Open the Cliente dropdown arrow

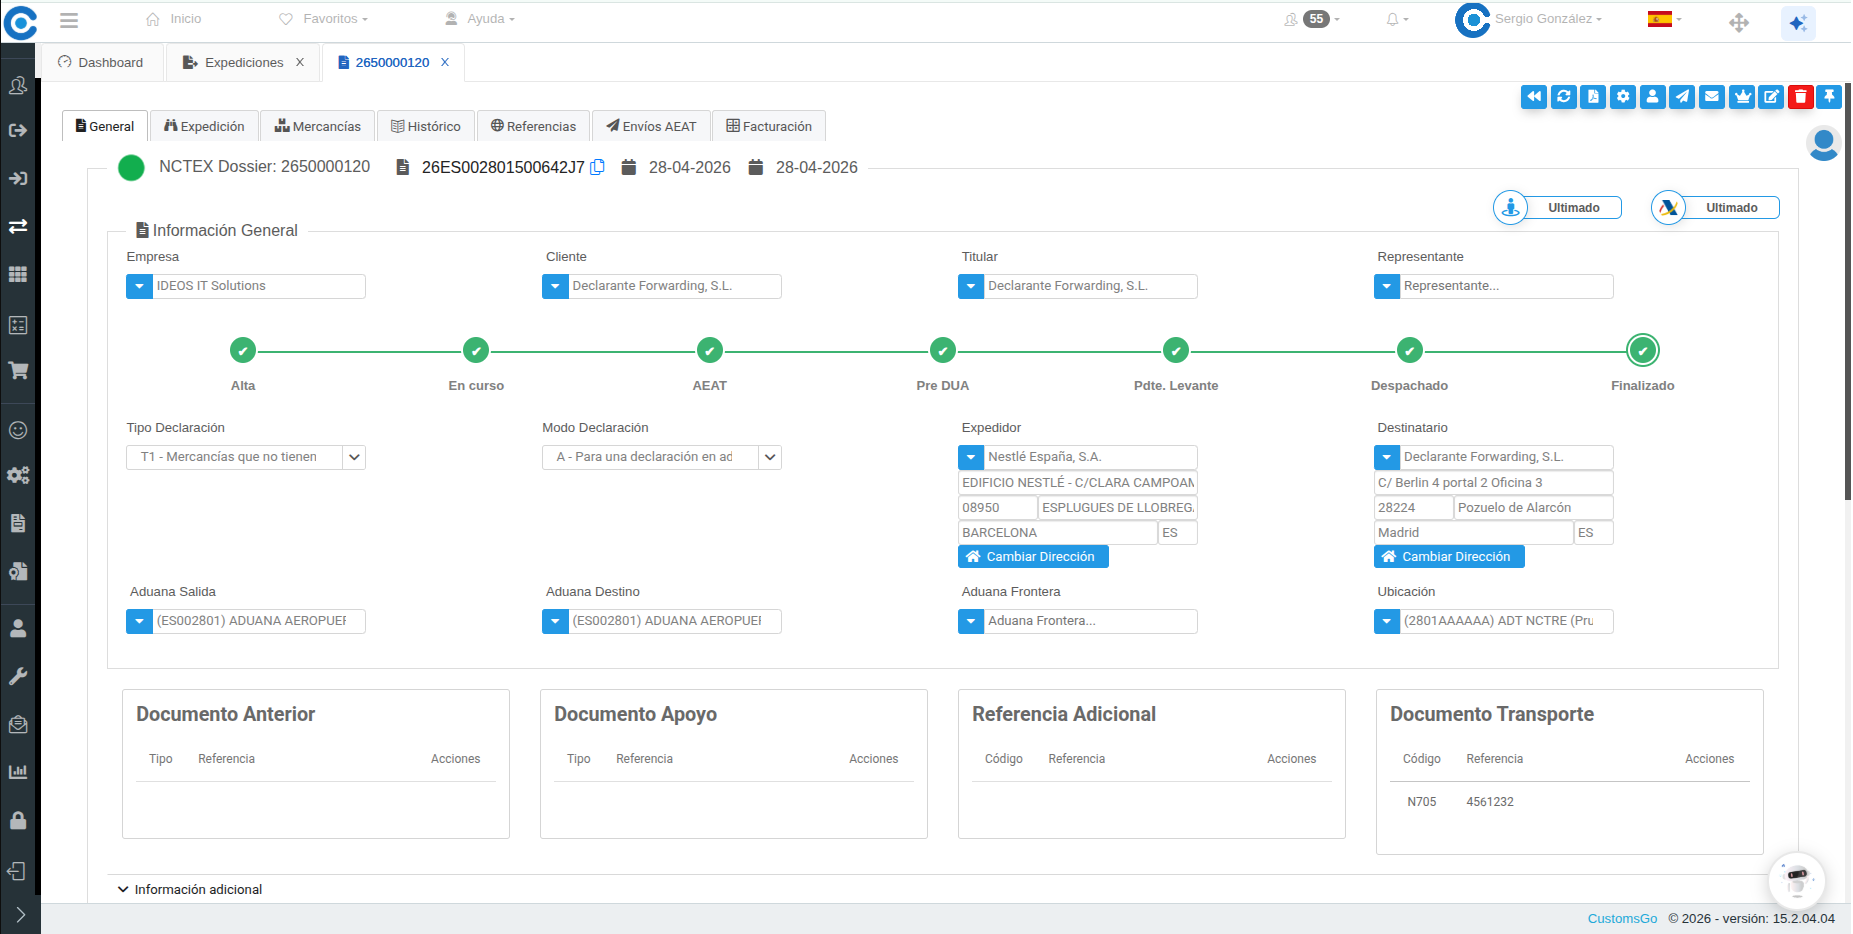point(555,286)
